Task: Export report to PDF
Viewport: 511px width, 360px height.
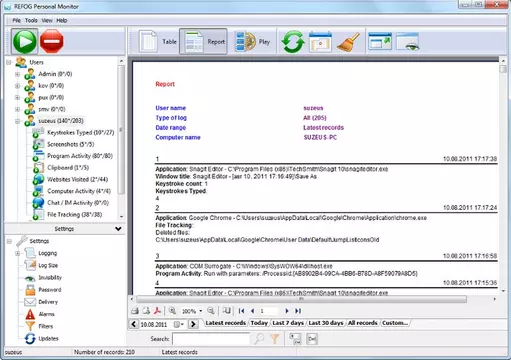Action: [157, 311]
